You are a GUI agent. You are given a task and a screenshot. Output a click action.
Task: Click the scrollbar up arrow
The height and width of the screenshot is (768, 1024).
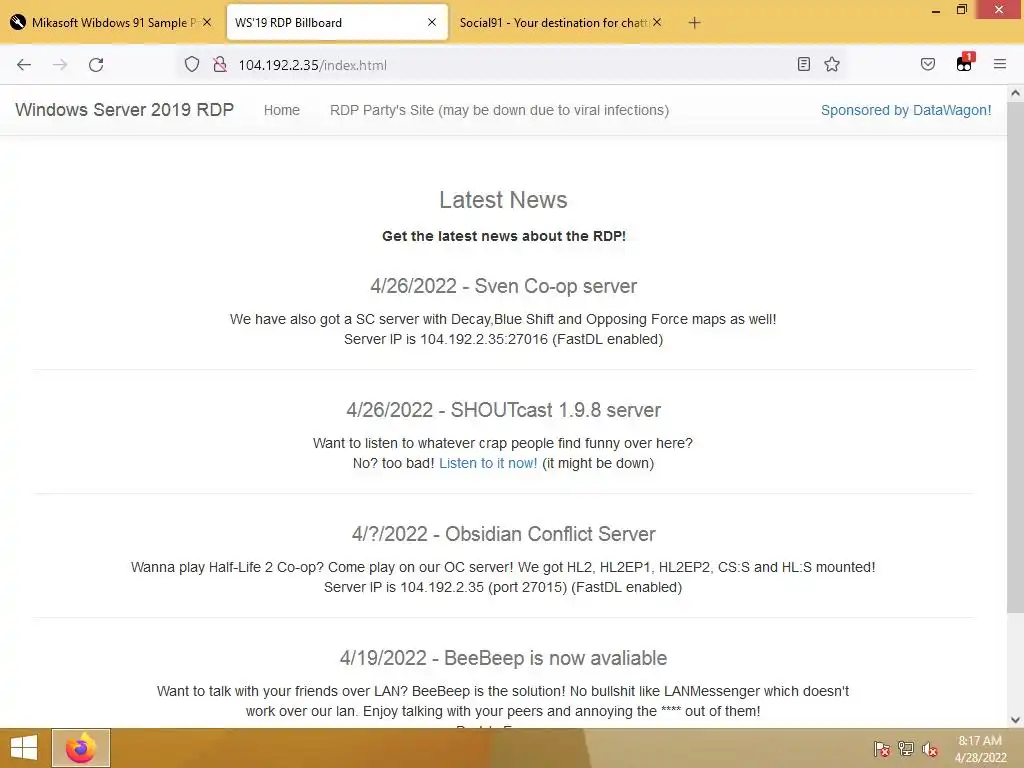coord(1015,93)
